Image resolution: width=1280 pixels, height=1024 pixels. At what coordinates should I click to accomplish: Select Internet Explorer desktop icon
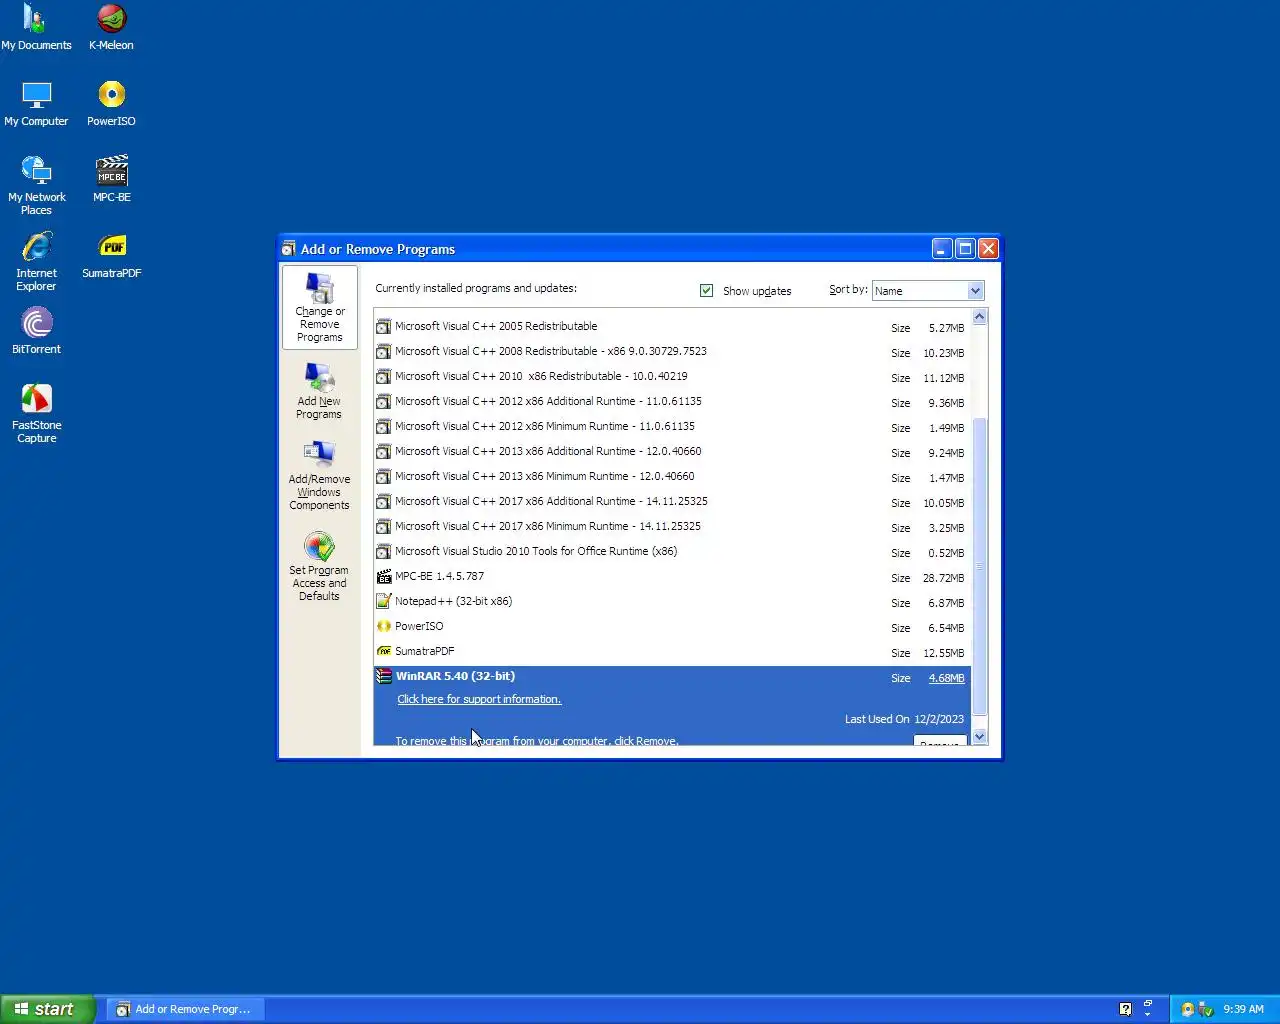[x=36, y=261]
